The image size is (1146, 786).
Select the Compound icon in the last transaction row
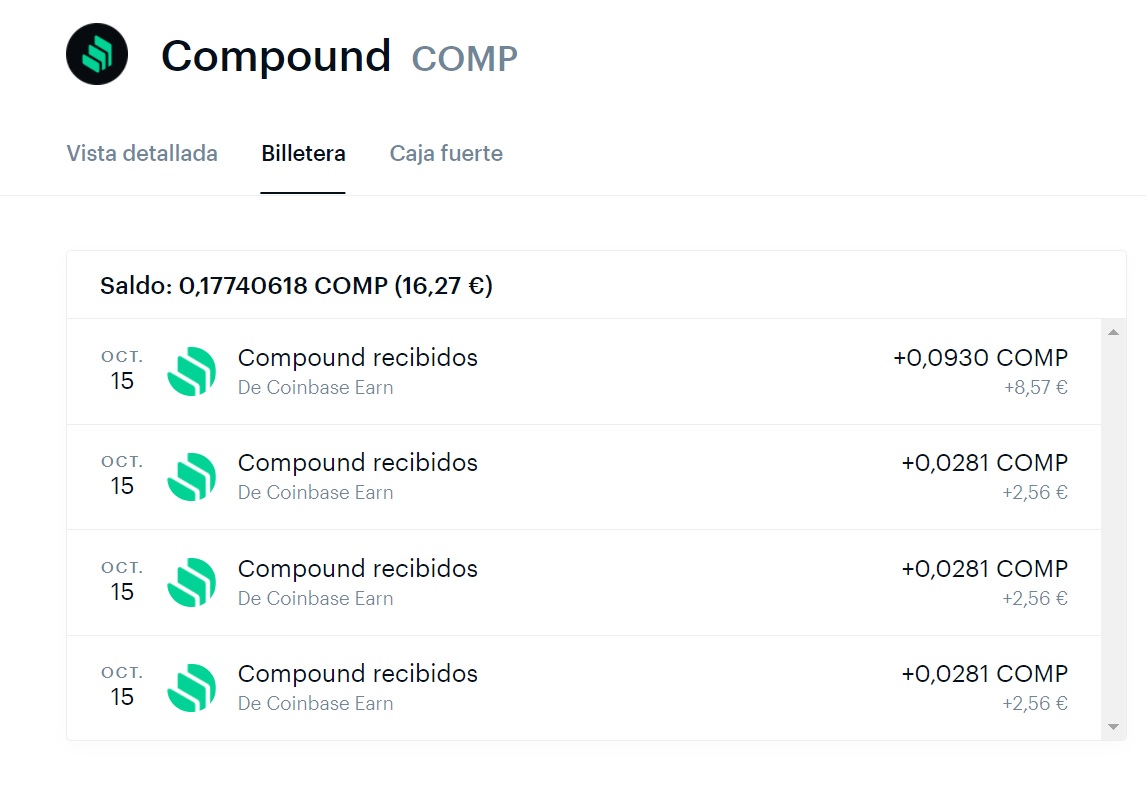191,688
